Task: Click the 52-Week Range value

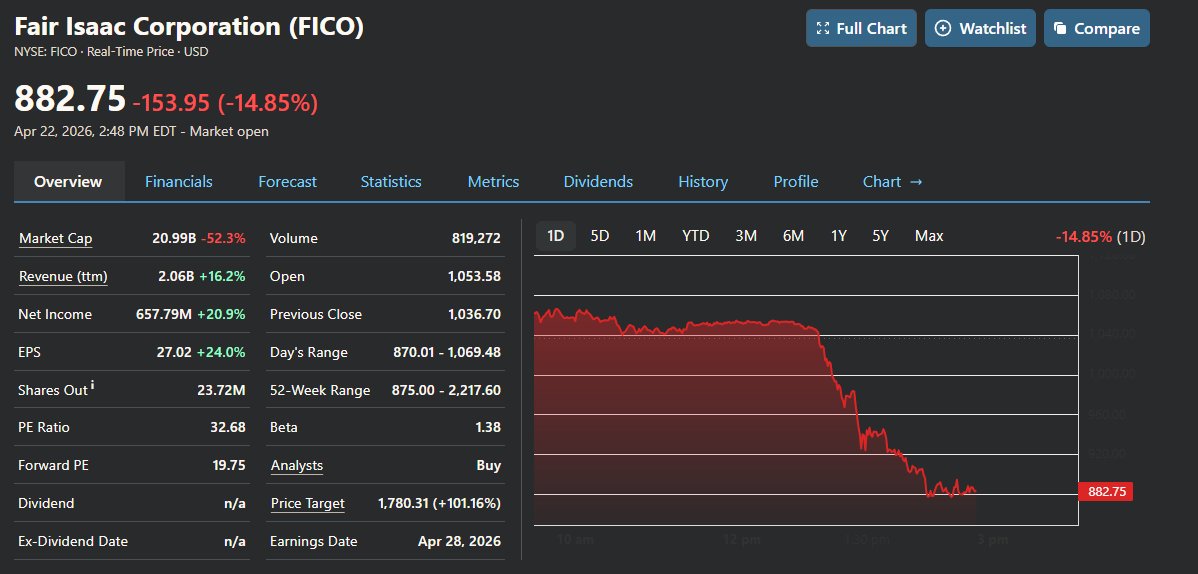Action: pos(446,391)
